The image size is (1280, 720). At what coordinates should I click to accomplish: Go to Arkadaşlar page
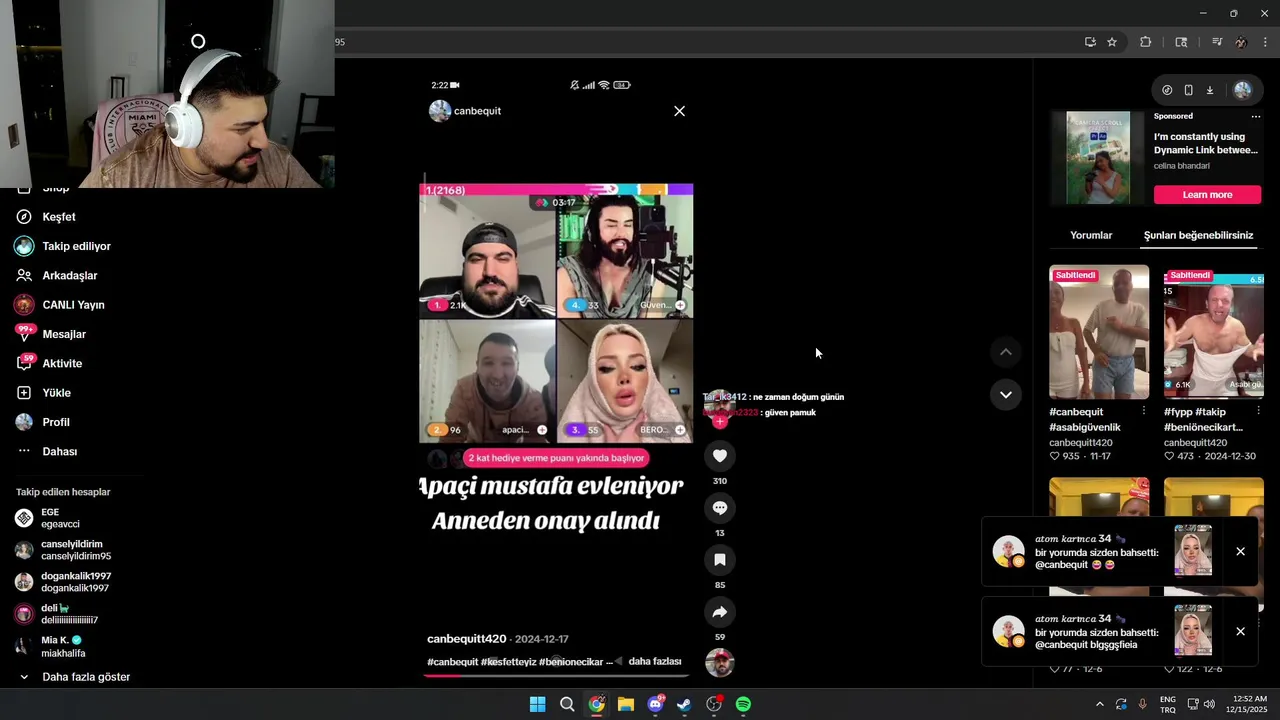tap(57, 275)
